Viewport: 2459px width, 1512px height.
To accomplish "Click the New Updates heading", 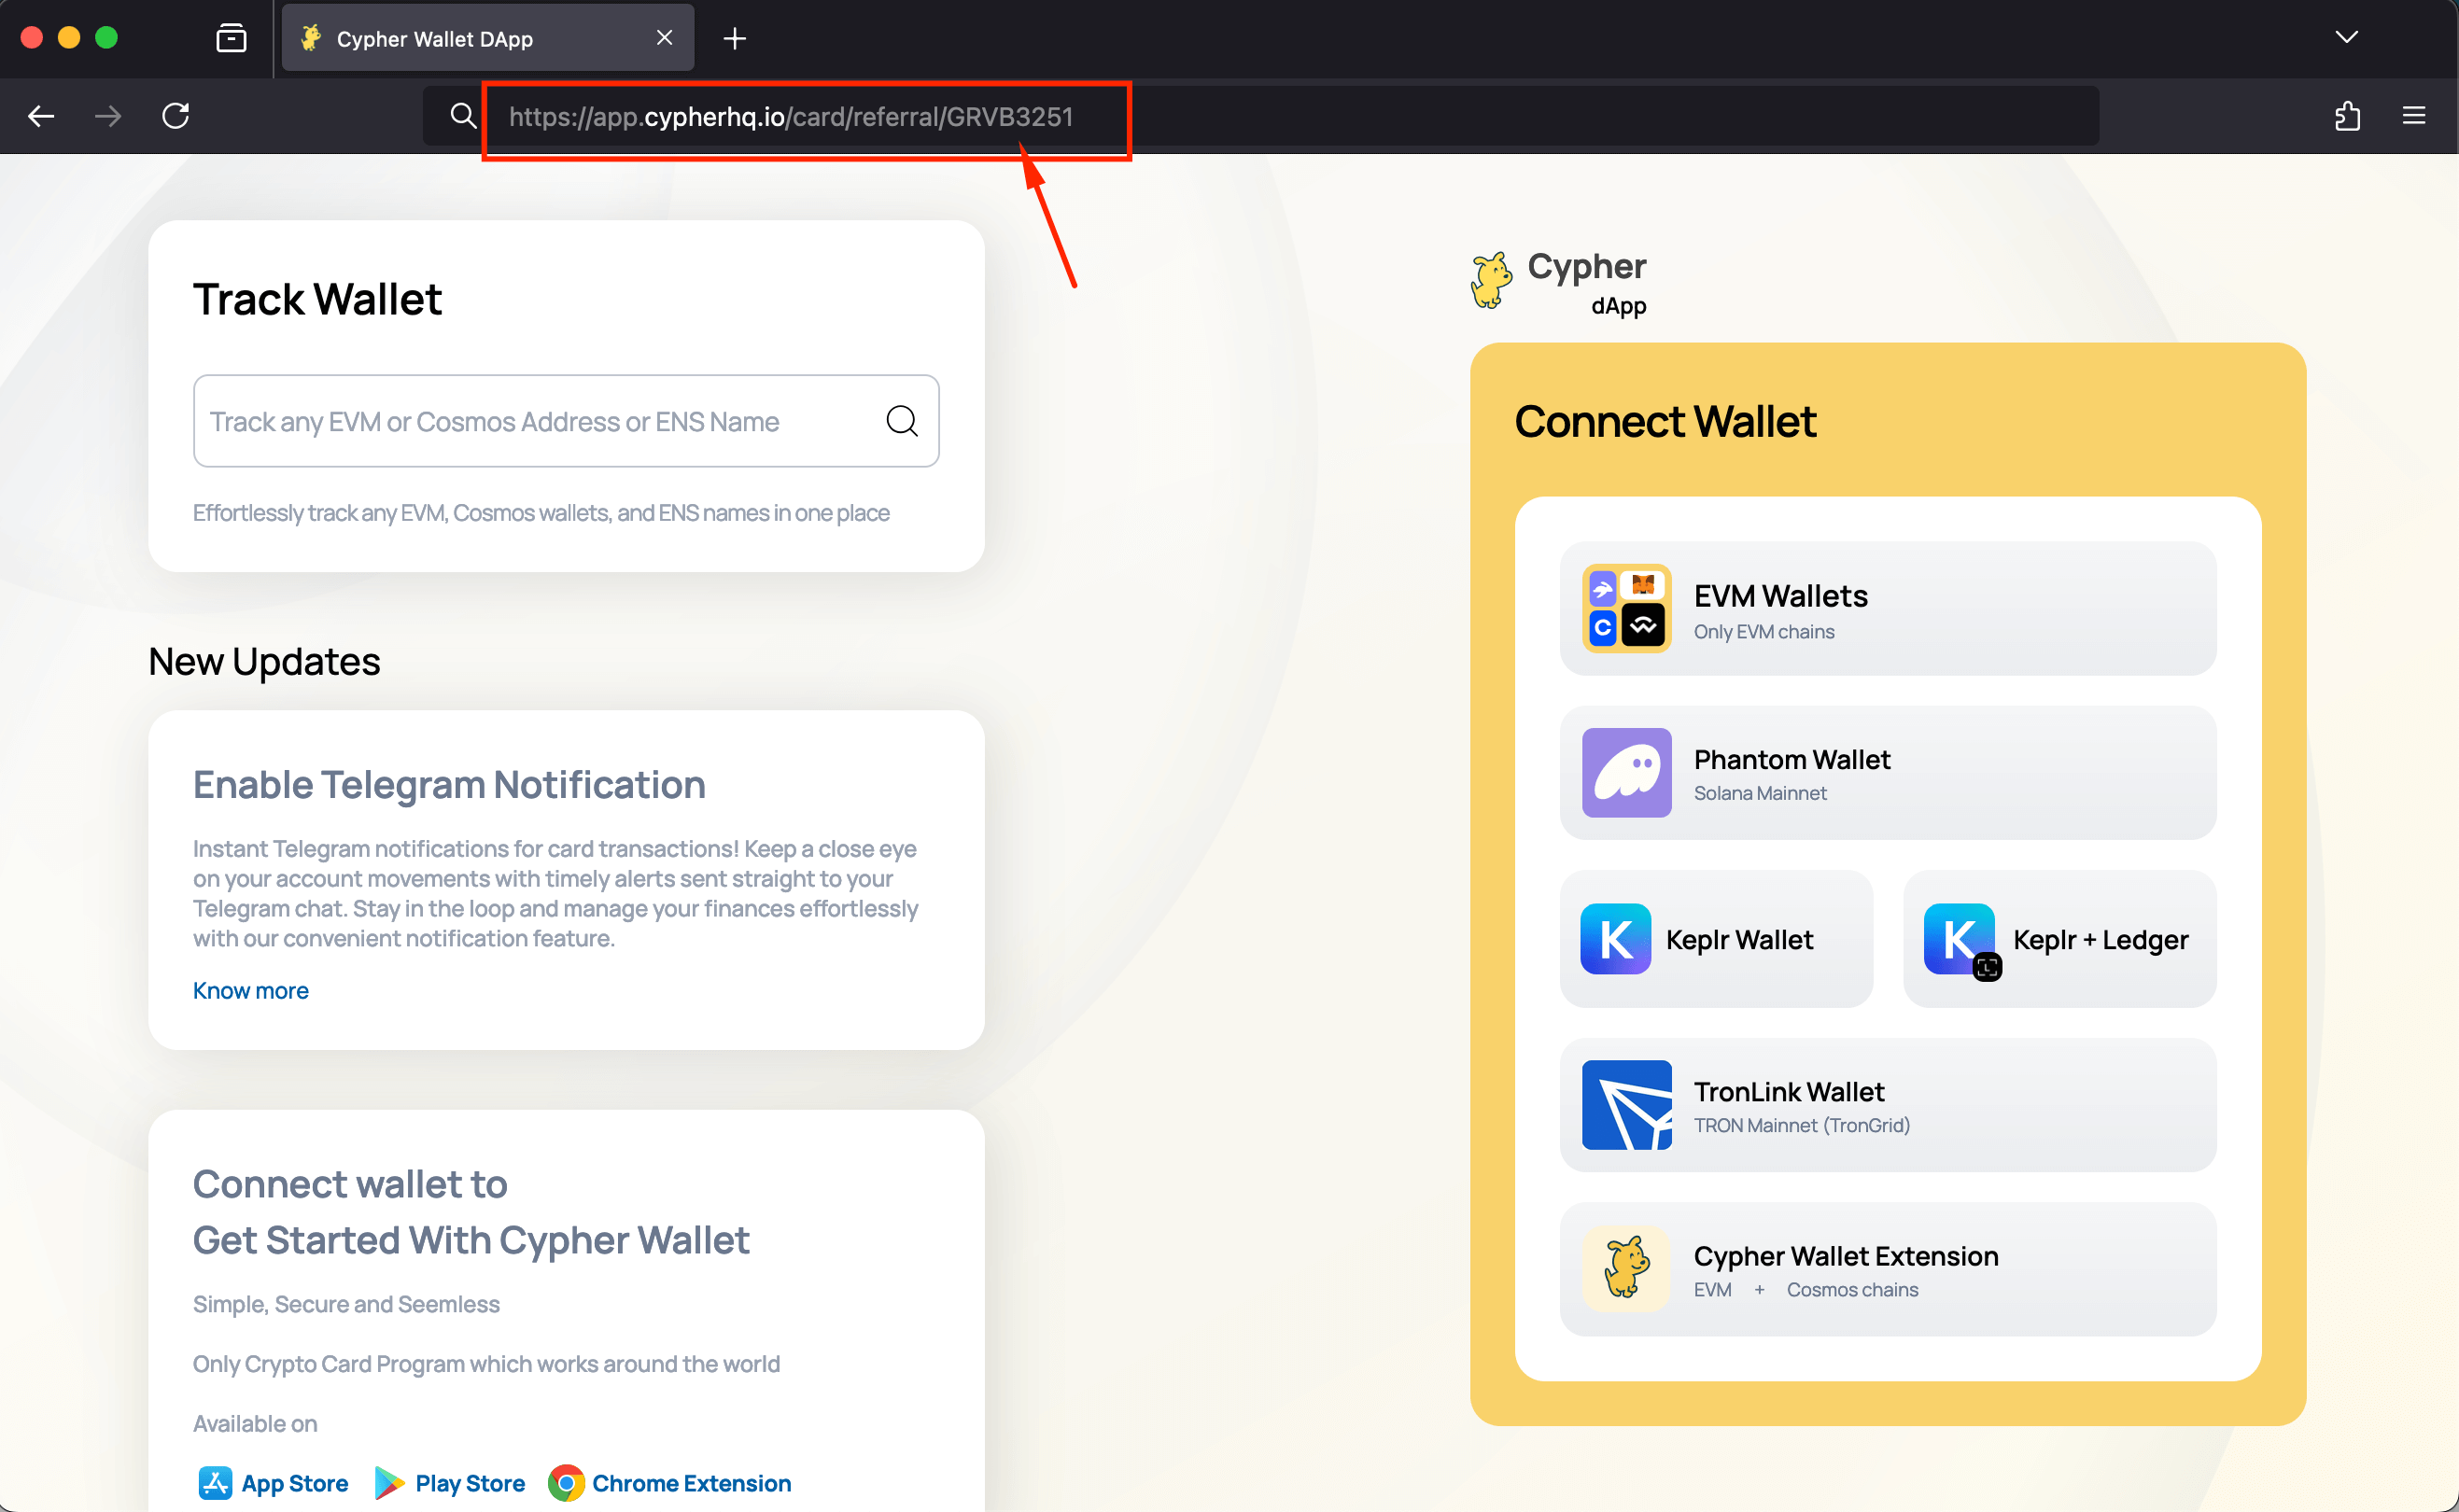I will 264,661.
